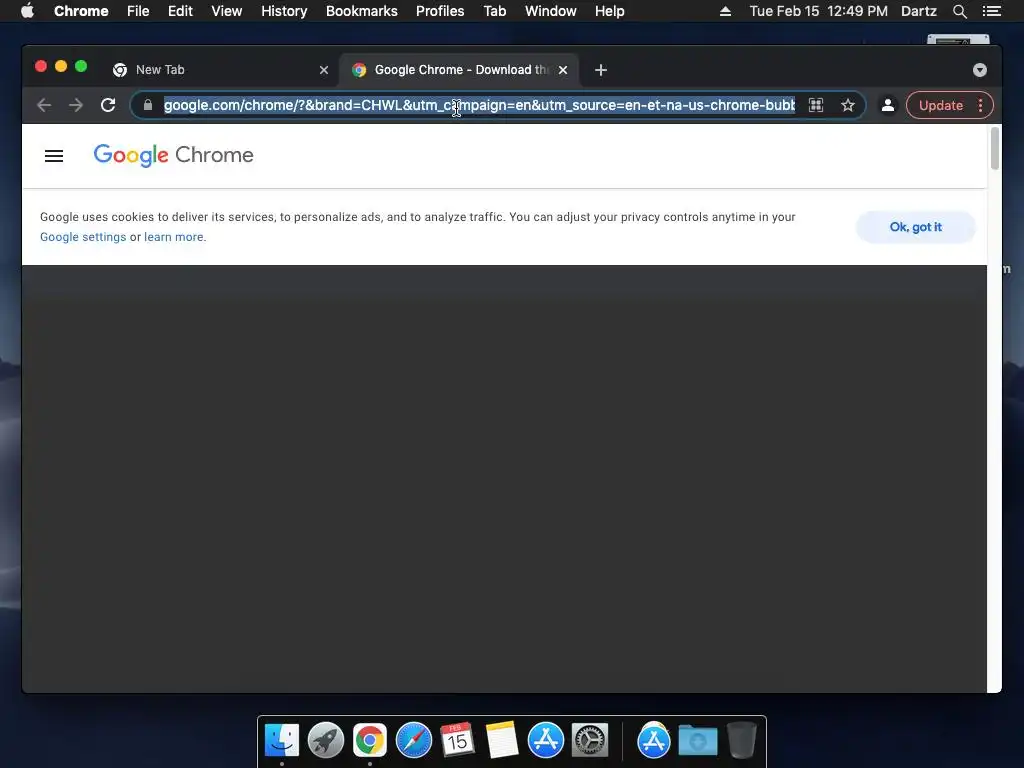Screen dimensions: 1024x768
Task: Open the Control Center list icon
Action: 991,11
